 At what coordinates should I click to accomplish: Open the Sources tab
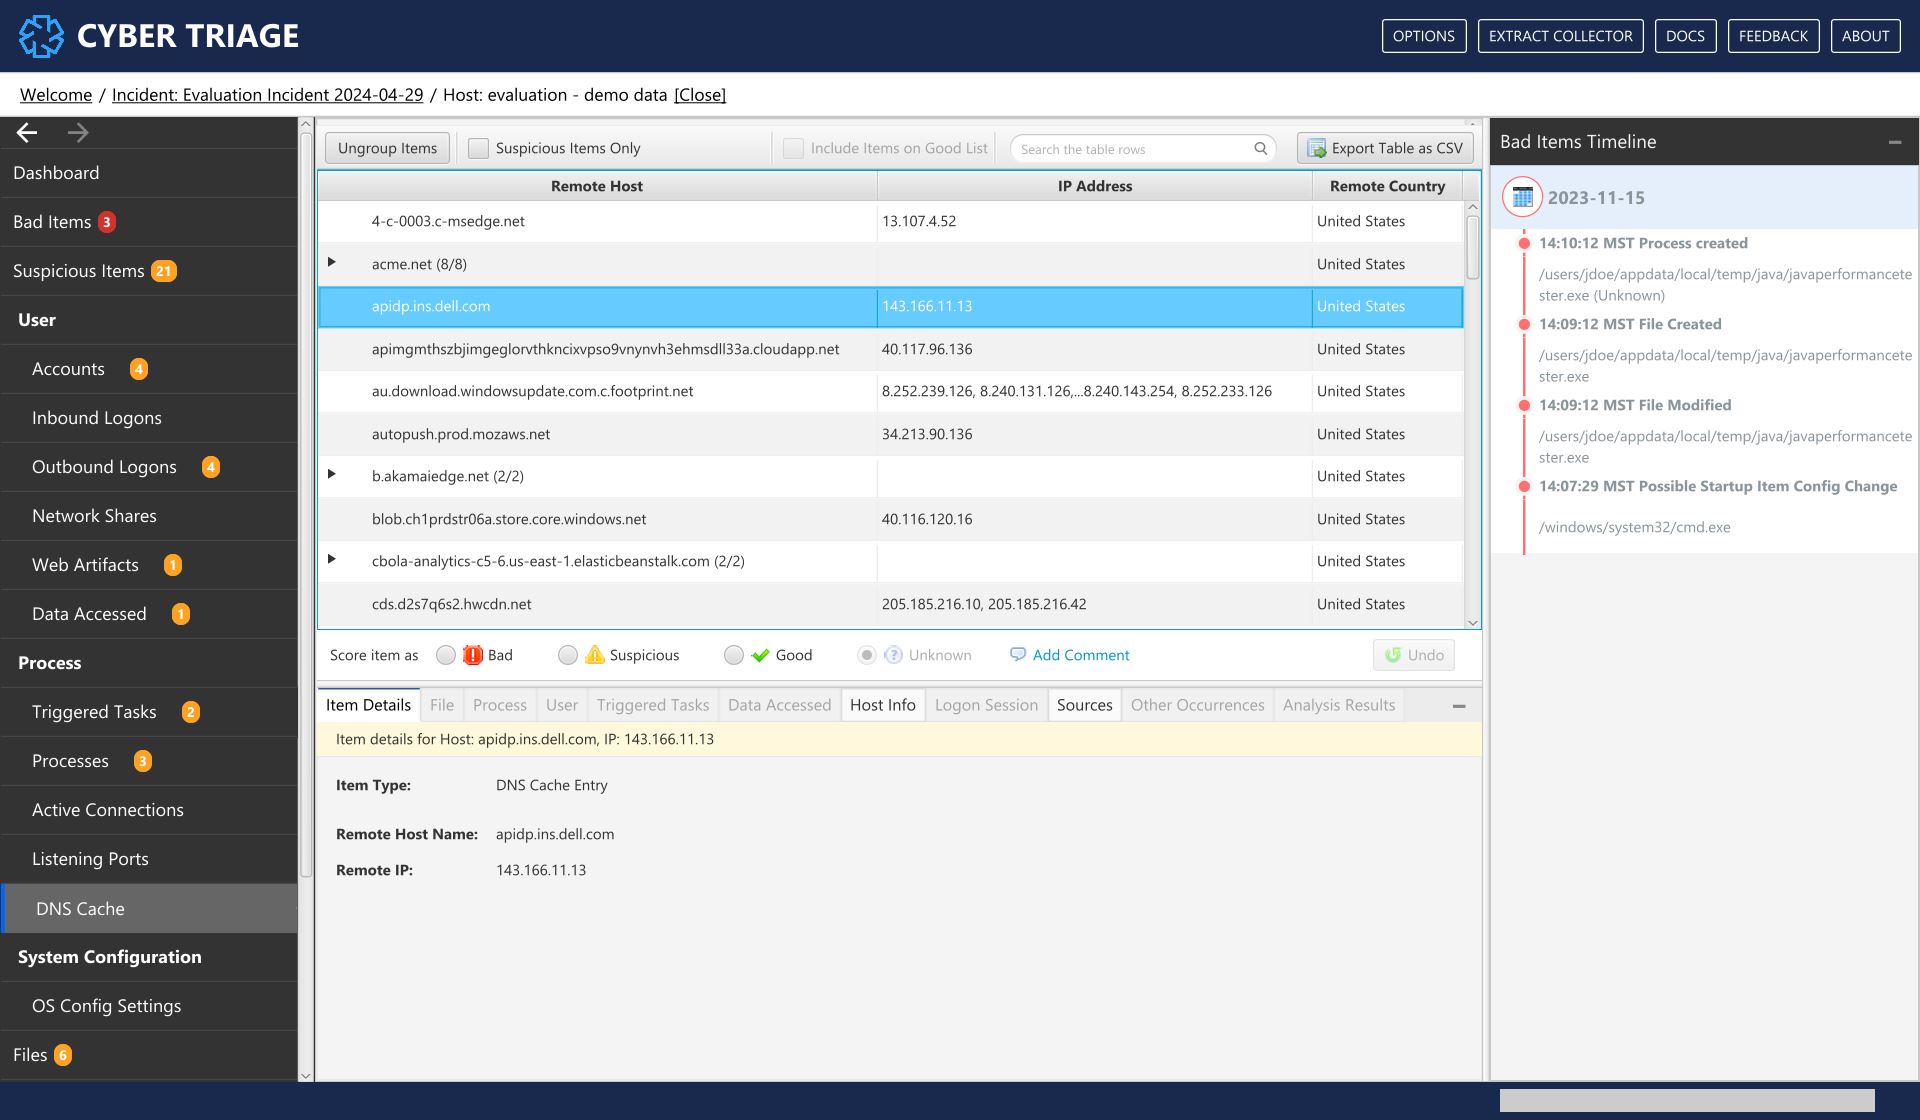coord(1084,705)
